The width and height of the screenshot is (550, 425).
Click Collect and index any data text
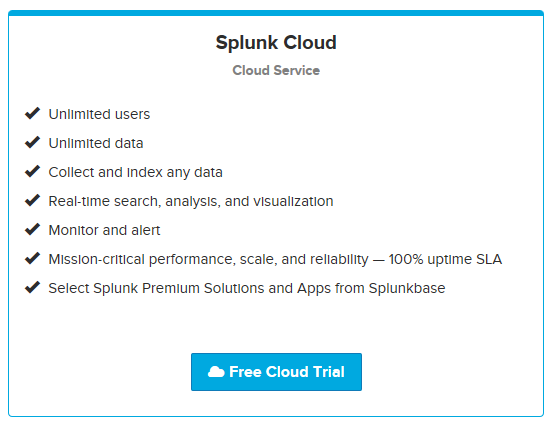(135, 173)
